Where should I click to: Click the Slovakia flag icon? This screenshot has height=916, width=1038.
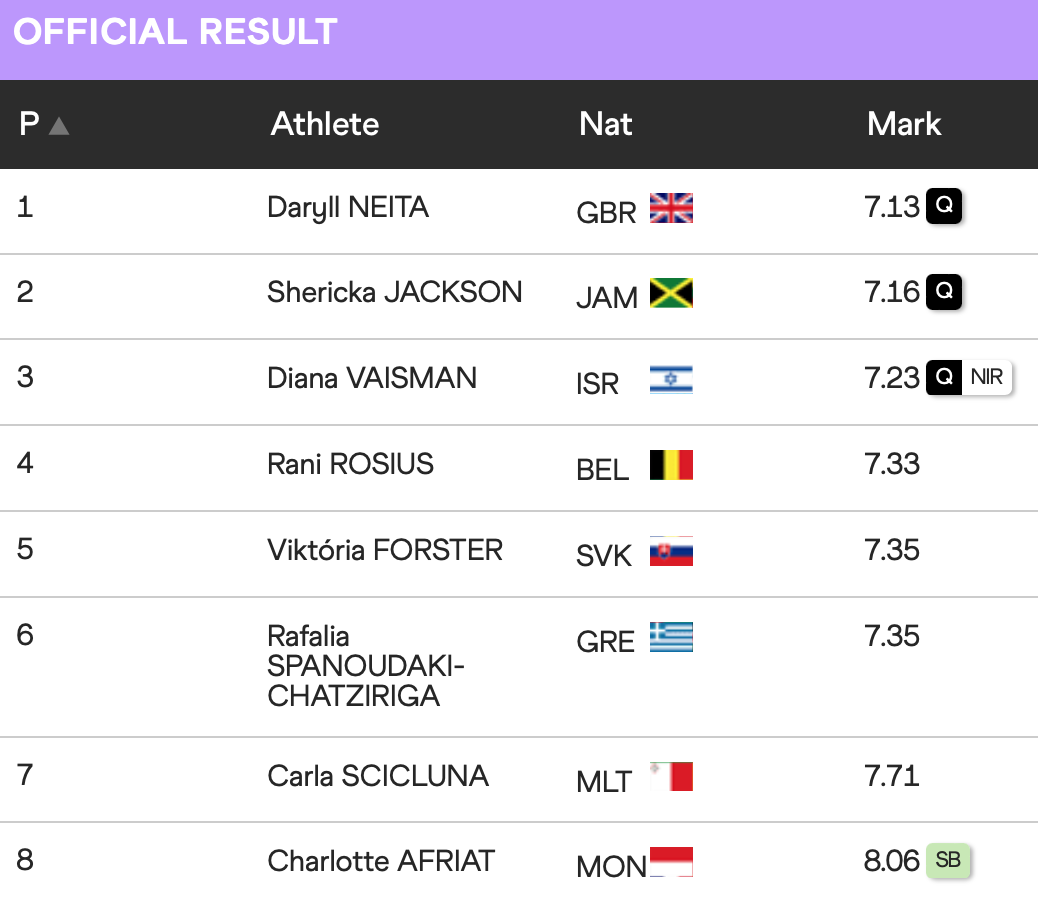tap(671, 551)
